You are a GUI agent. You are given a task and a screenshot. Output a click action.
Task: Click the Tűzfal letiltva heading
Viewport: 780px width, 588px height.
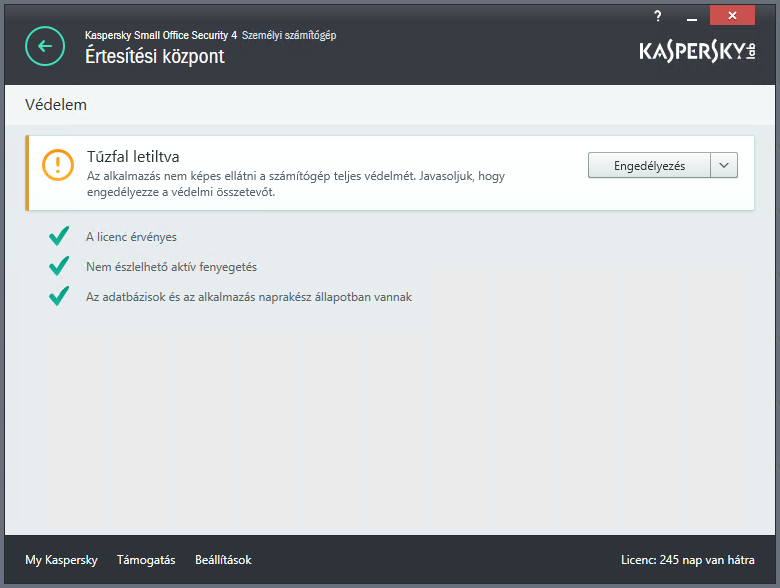(133, 157)
